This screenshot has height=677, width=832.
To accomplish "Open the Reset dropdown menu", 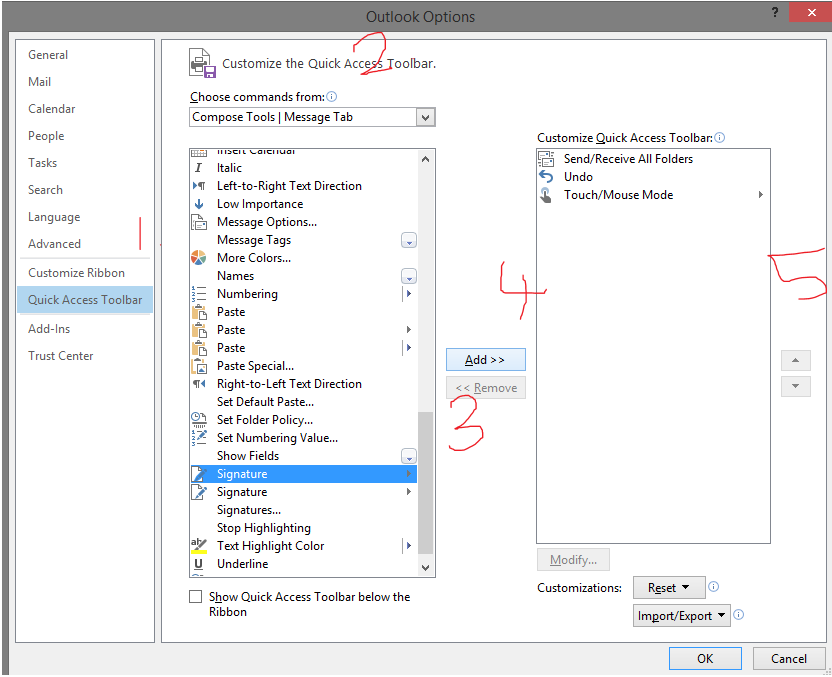I will [669, 587].
